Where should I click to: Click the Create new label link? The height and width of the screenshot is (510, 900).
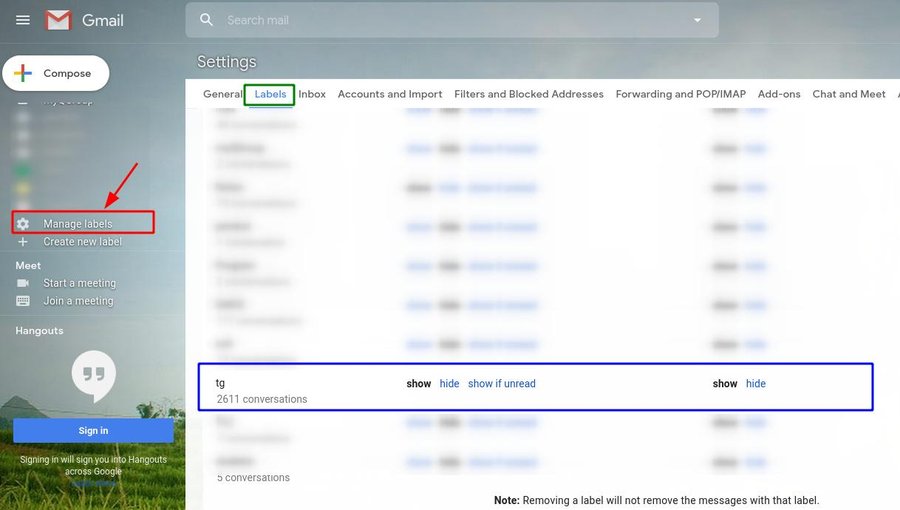point(82,242)
